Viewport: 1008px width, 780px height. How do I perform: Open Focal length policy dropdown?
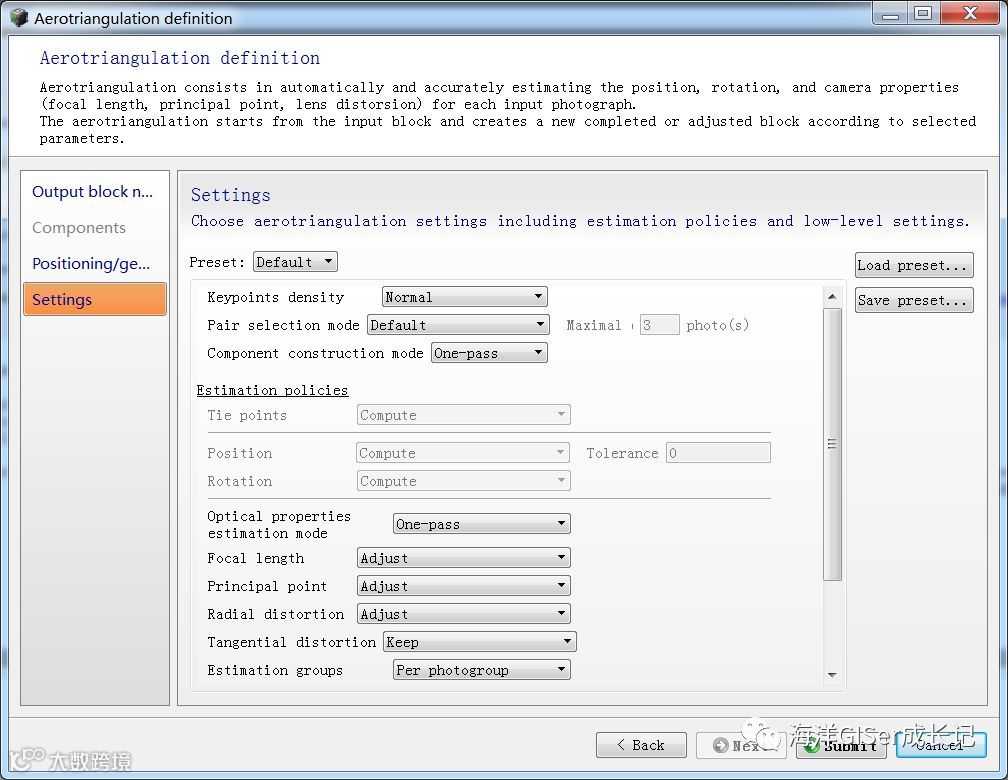click(464, 558)
